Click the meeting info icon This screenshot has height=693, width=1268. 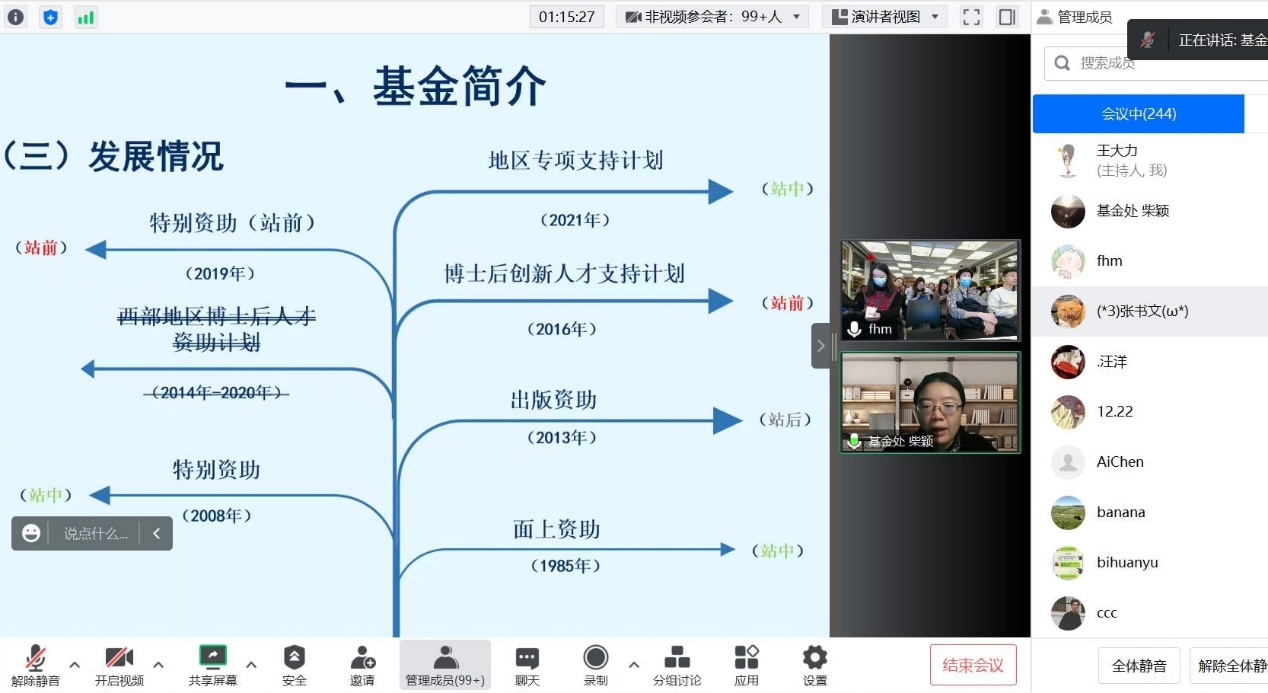(x=15, y=17)
